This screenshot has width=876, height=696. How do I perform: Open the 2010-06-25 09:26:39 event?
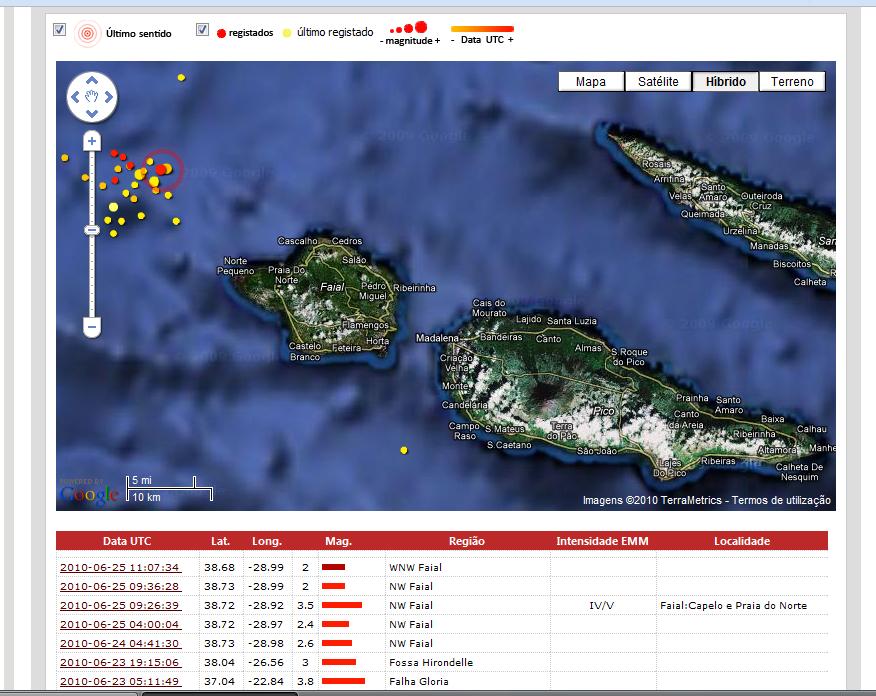click(120, 606)
